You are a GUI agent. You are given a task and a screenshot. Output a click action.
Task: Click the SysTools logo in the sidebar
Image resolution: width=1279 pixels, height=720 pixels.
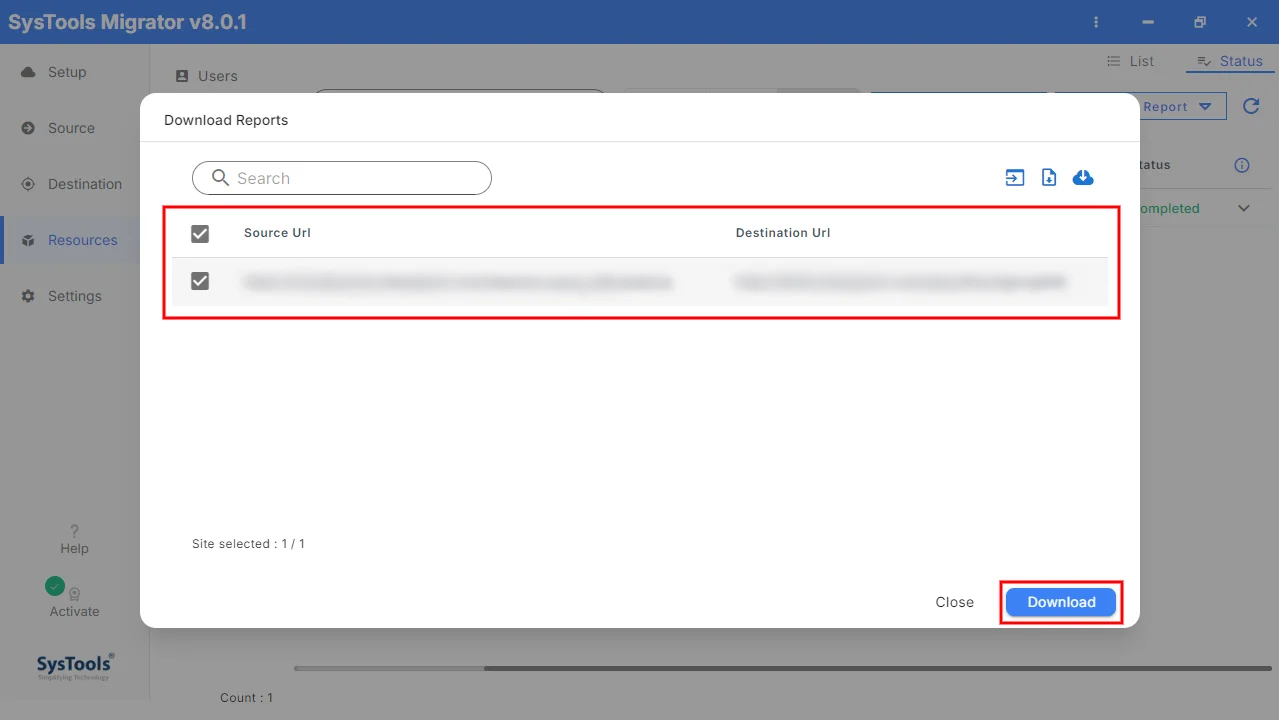tap(75, 666)
